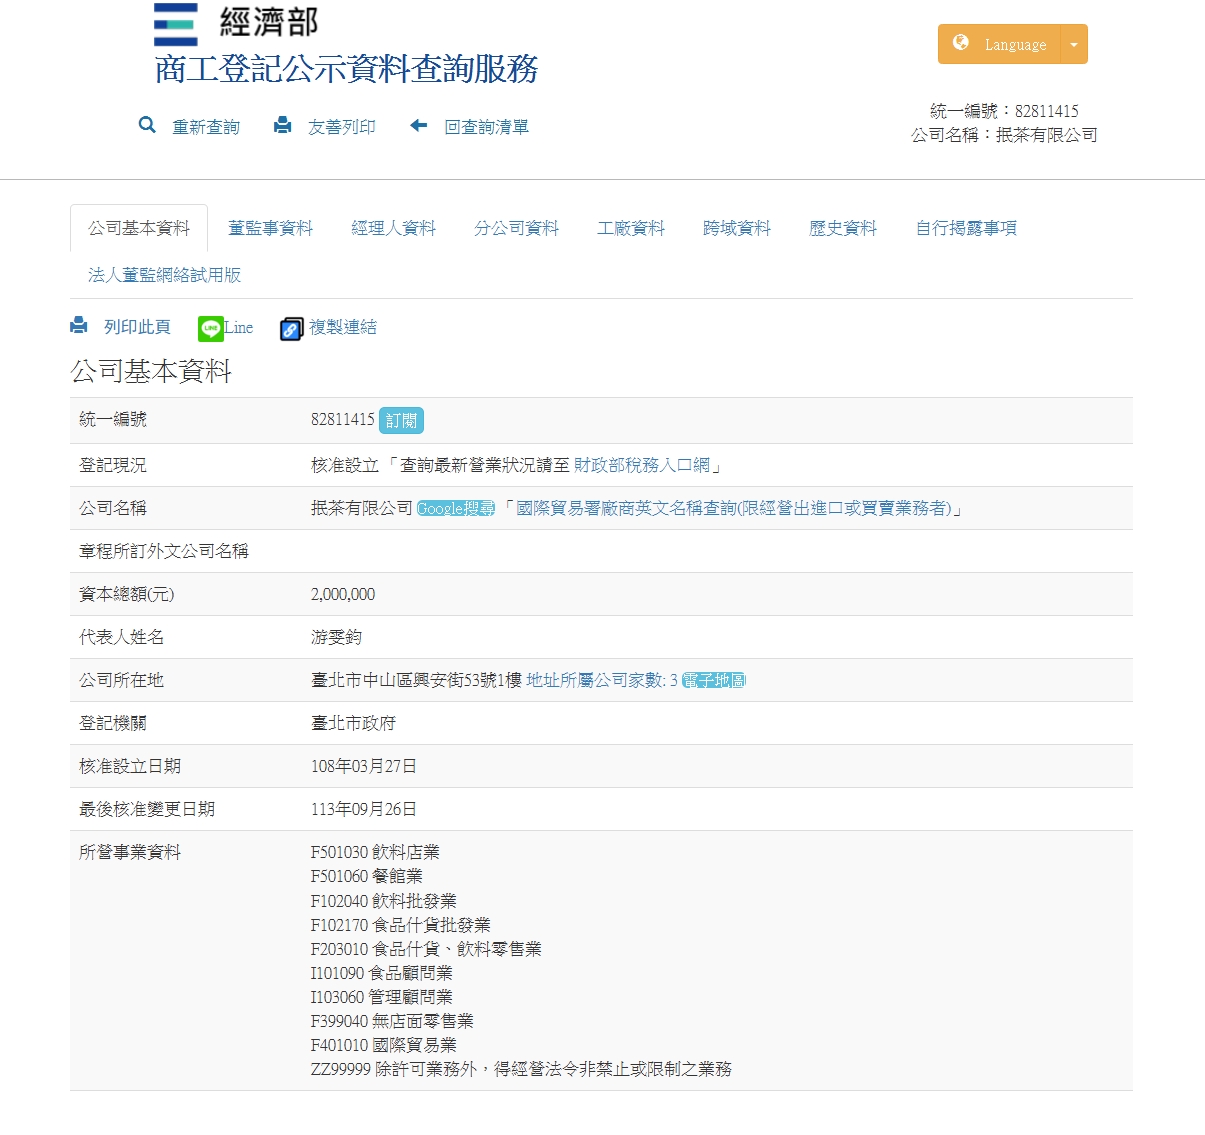Click the 友善列印 link
Image resolution: width=1205 pixels, height=1135 pixels.
pos(342,127)
